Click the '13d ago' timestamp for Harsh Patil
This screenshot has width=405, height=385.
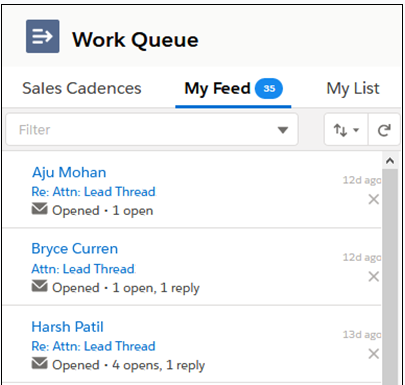coord(362,335)
